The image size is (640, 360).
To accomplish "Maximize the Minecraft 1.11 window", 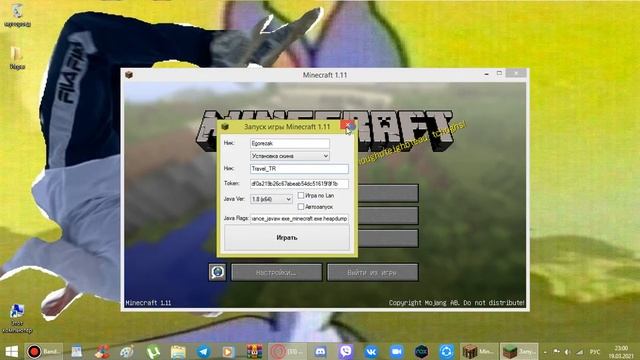I will [x=499, y=73].
